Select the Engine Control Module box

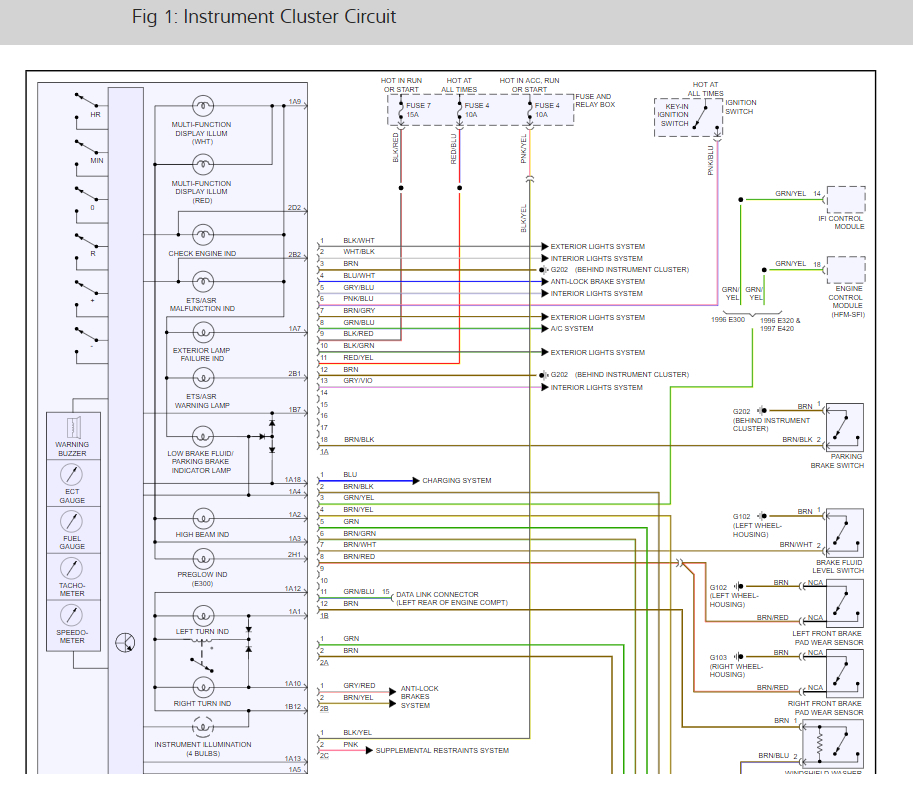(x=845, y=270)
